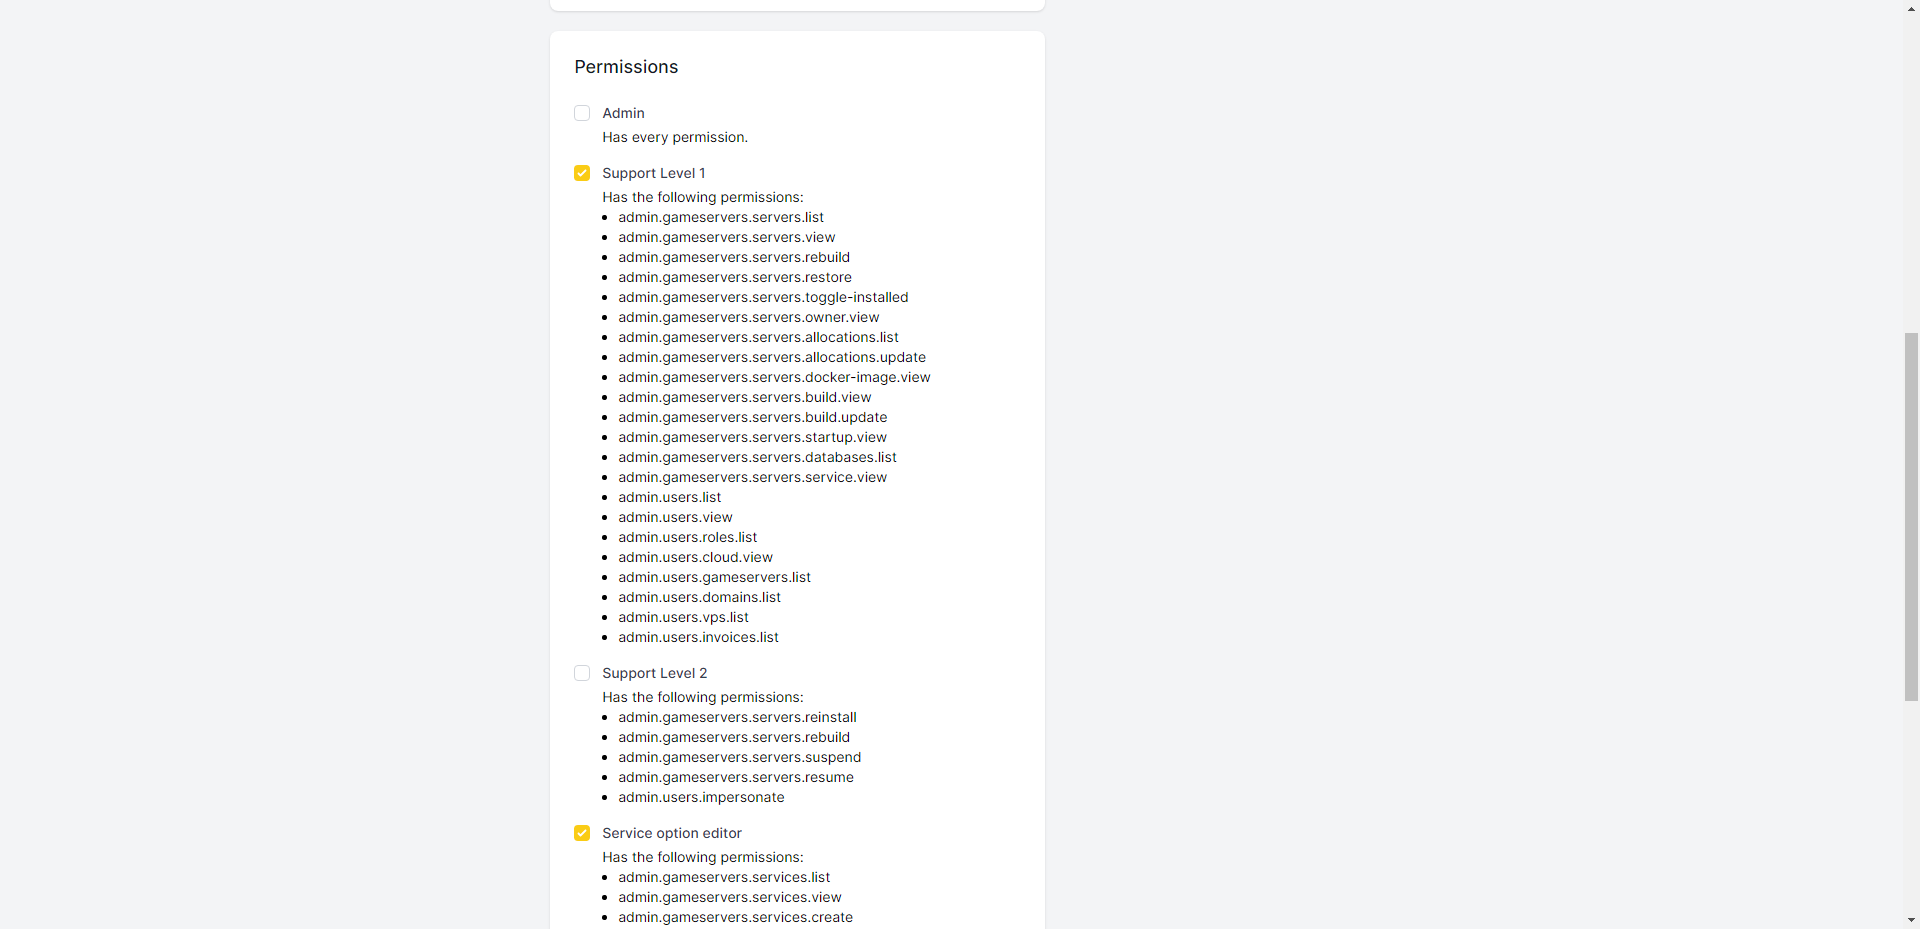Click the servers.toggle-installed permission entry
The height and width of the screenshot is (929, 1920).
pos(763,297)
